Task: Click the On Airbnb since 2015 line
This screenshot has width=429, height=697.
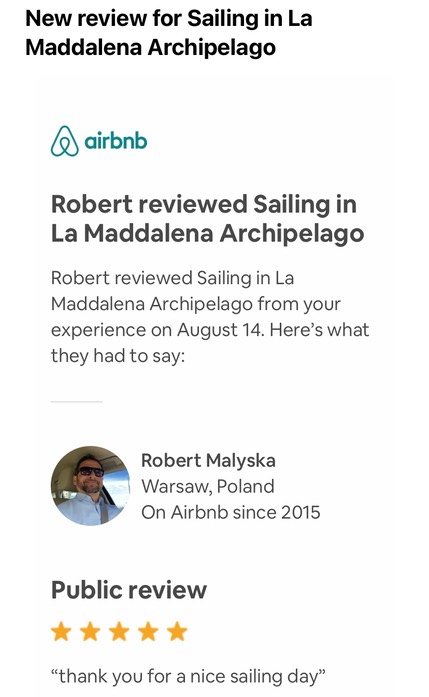Action: click(x=231, y=512)
